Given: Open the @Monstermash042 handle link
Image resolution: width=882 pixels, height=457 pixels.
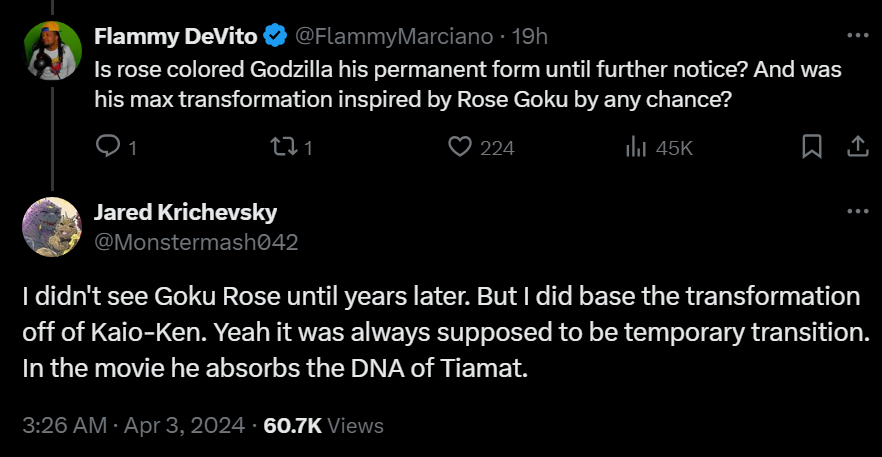Looking at the screenshot, I should 196,241.
